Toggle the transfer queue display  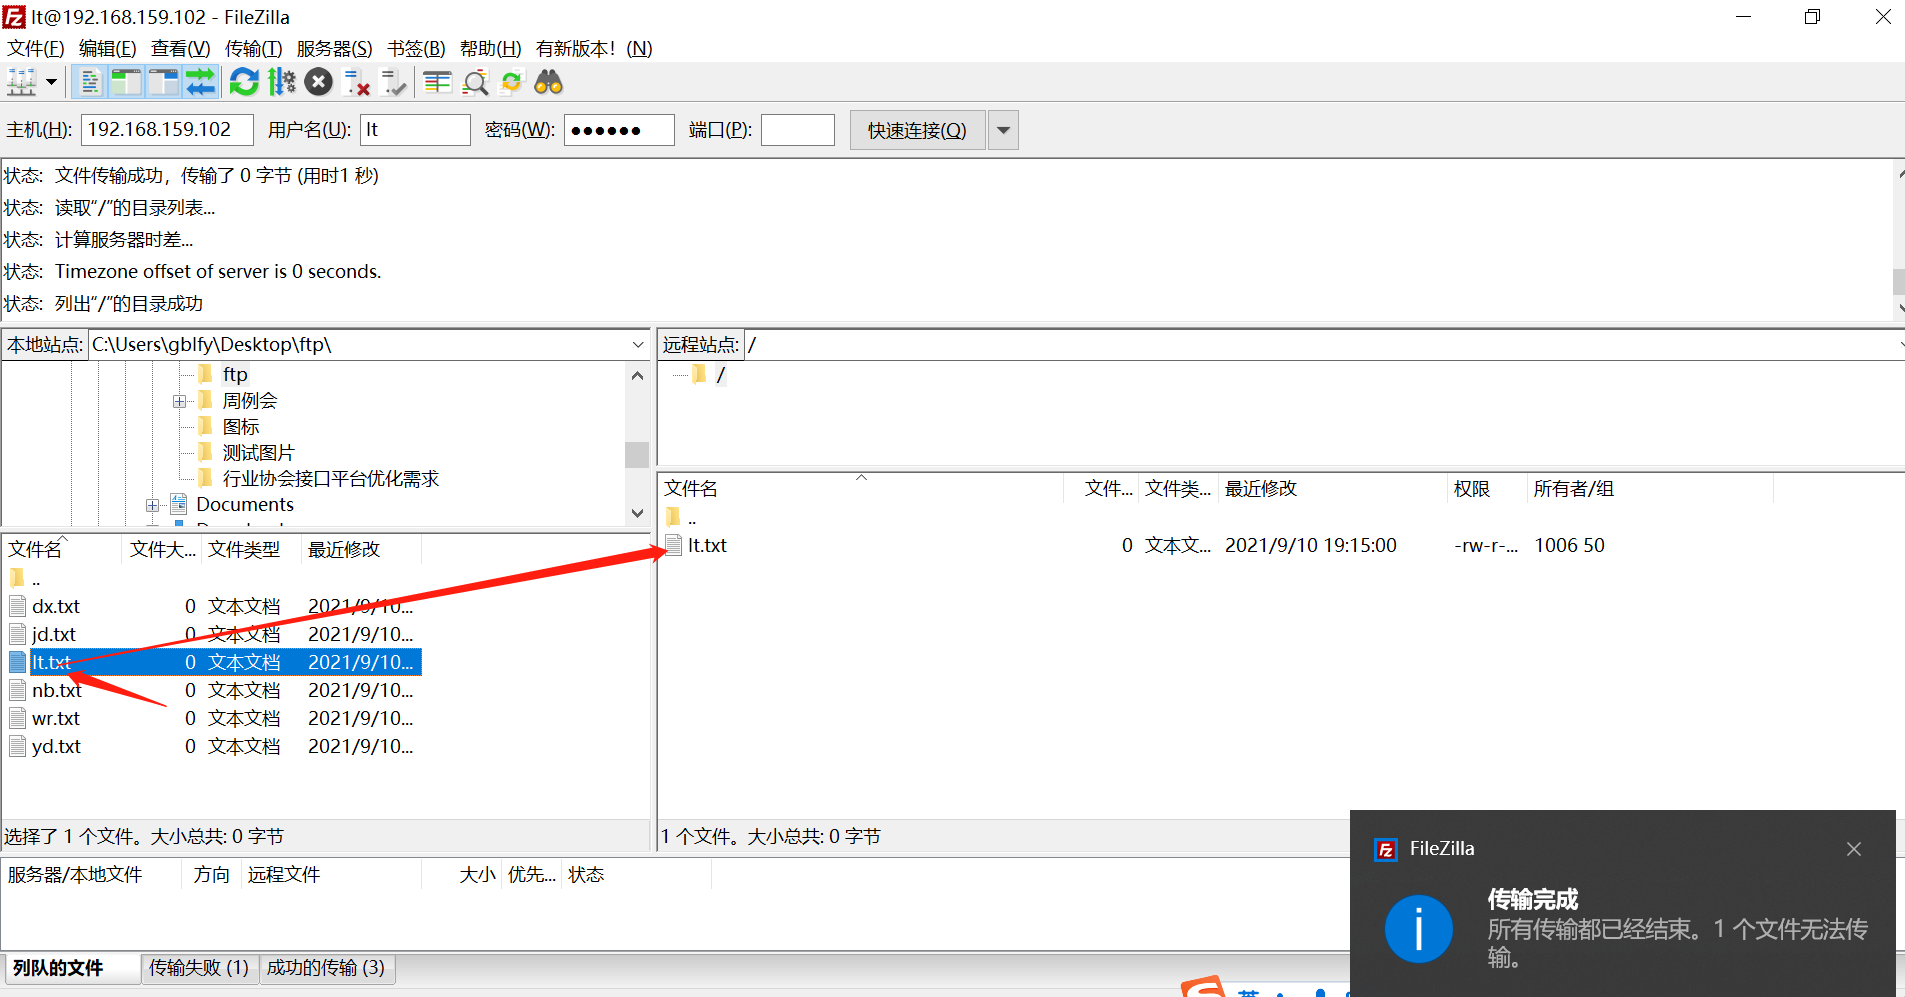click(200, 82)
